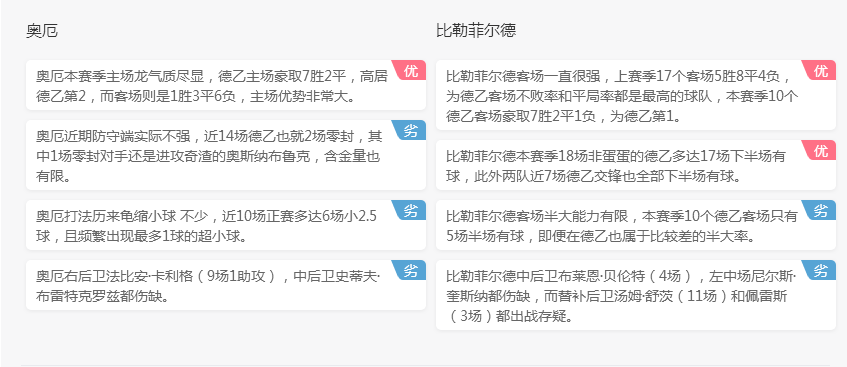This screenshot has height=367, width=847.
Task: Open the 比勒菲尔德客场半大能力有限 card
Action: point(636,225)
